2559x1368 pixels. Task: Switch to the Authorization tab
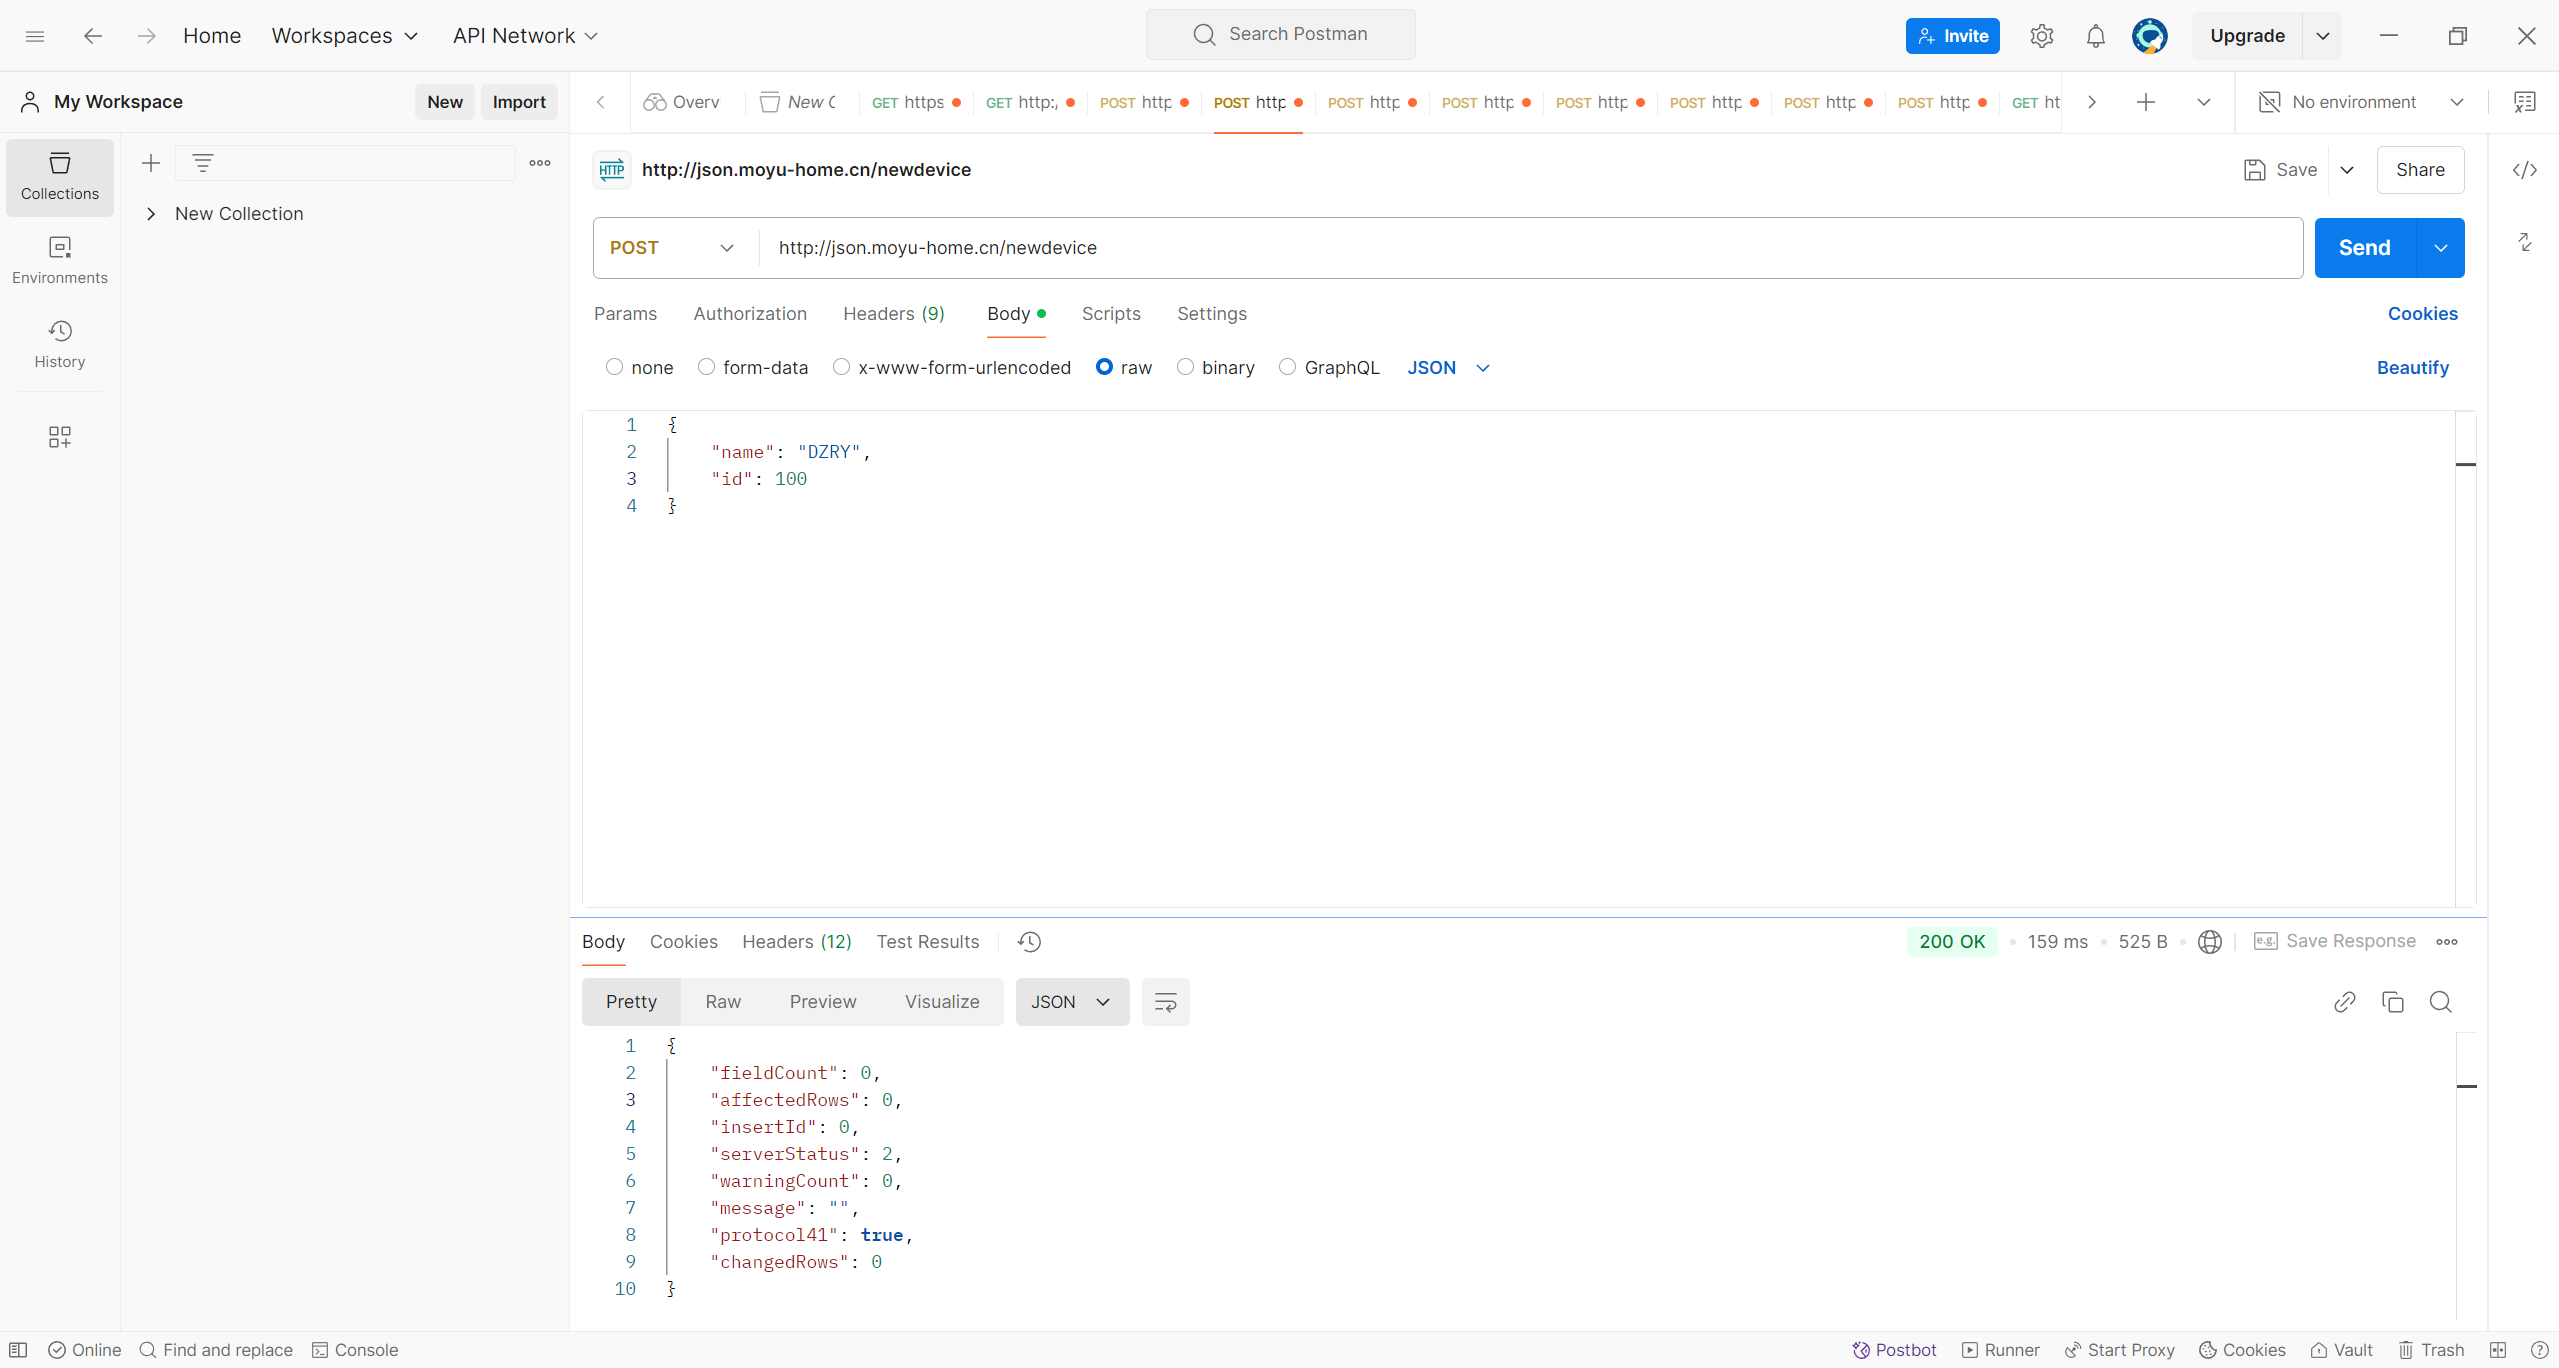(750, 314)
